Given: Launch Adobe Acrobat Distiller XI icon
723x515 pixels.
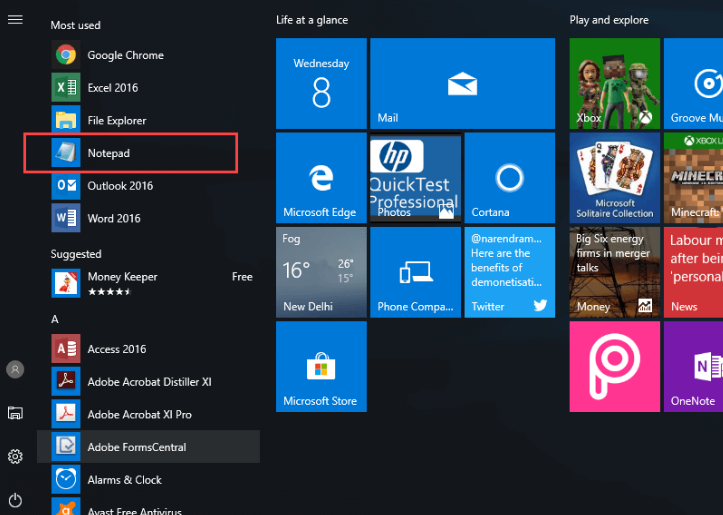Looking at the screenshot, I should [66, 382].
